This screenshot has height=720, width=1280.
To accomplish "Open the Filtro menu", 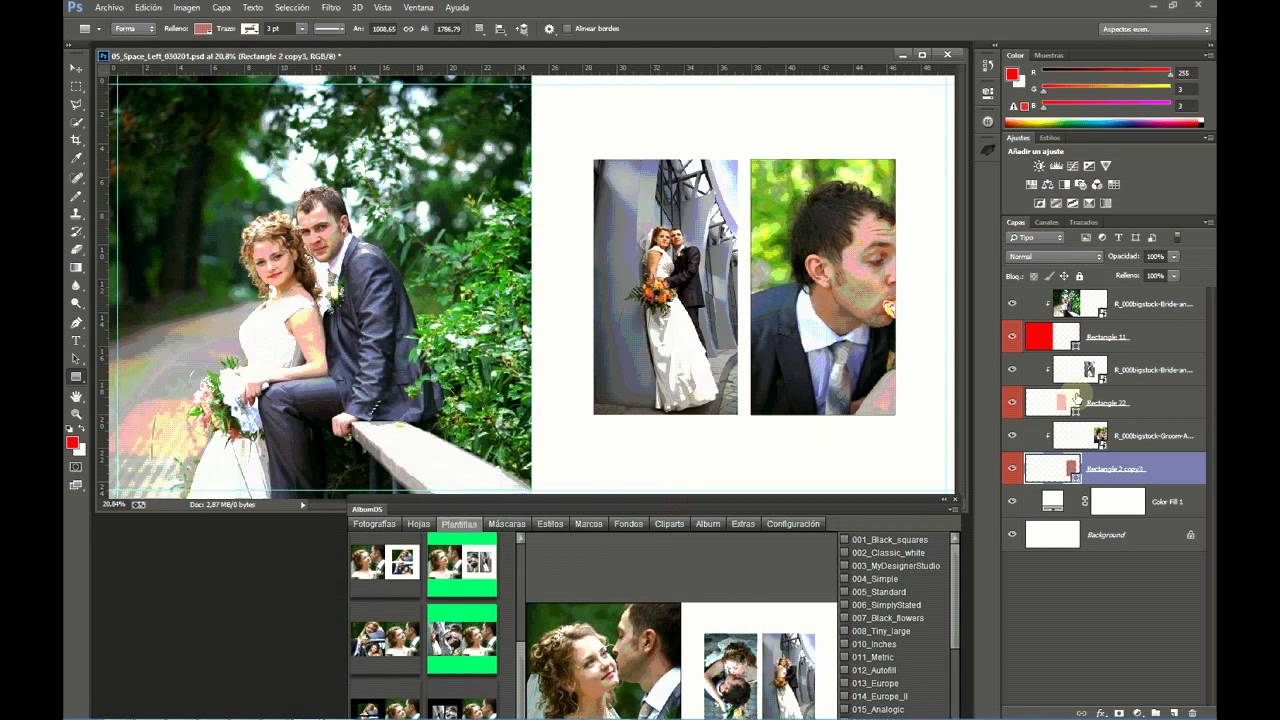I will (331, 7).
